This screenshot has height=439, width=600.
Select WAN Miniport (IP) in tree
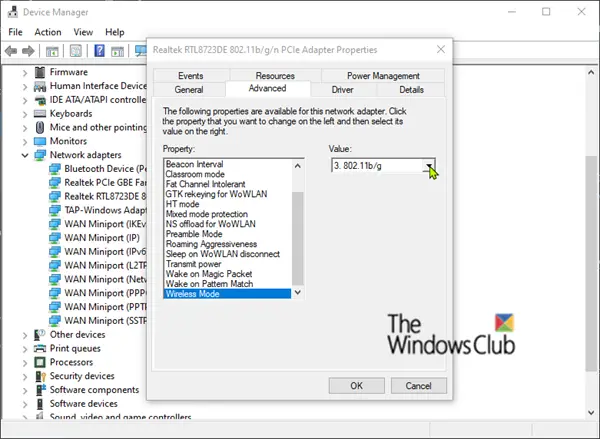coord(102,238)
